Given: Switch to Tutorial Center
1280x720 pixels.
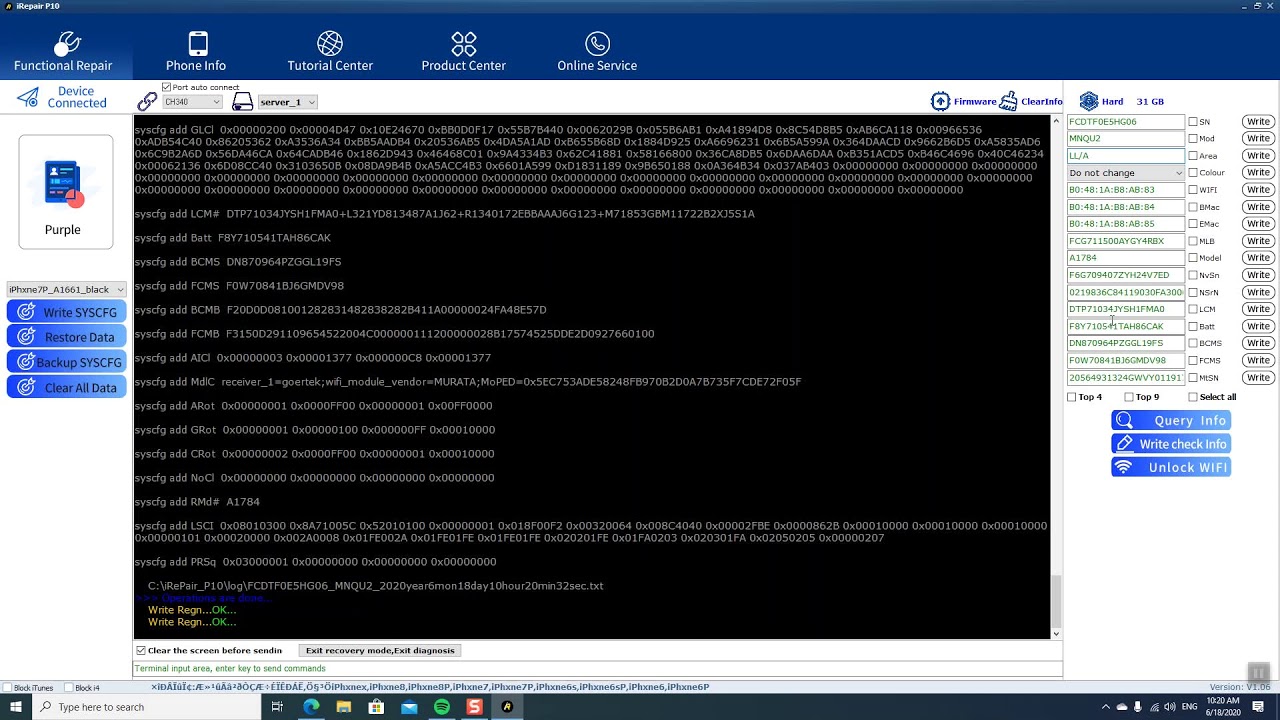Looking at the screenshot, I should [330, 51].
